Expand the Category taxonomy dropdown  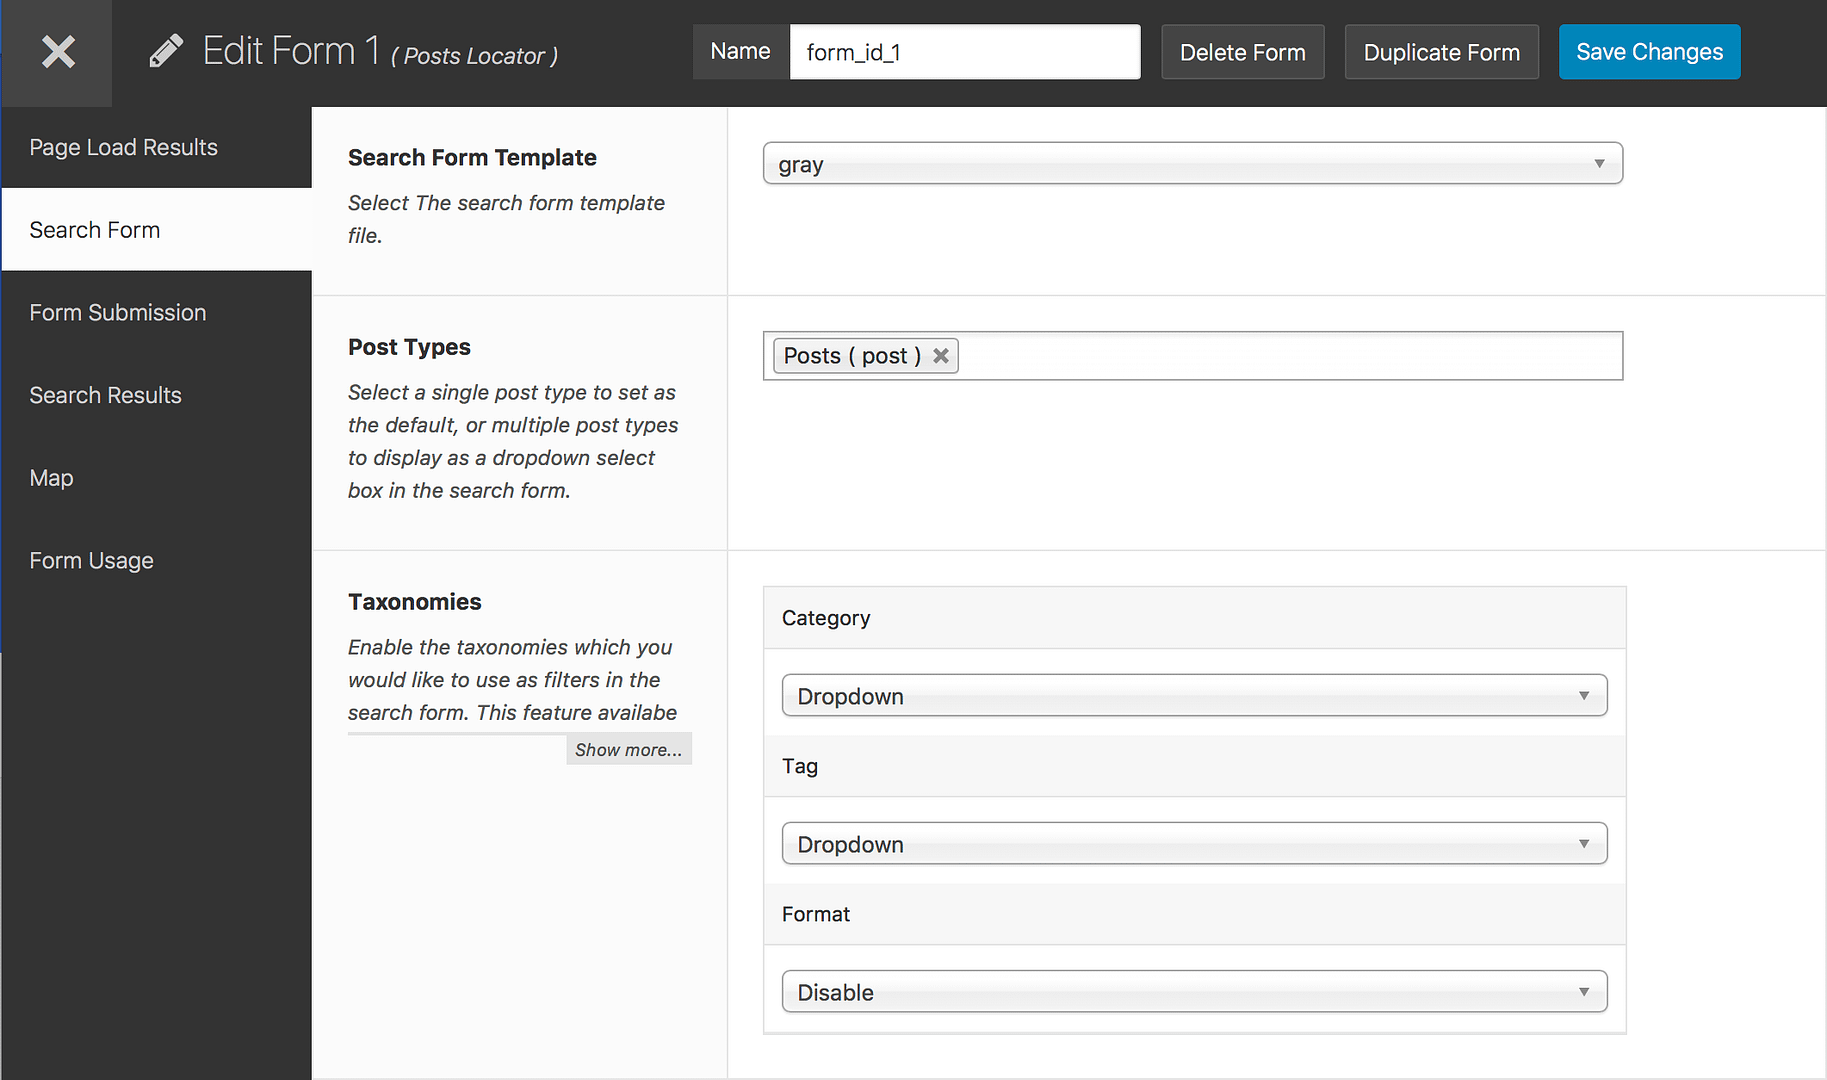pos(1194,696)
